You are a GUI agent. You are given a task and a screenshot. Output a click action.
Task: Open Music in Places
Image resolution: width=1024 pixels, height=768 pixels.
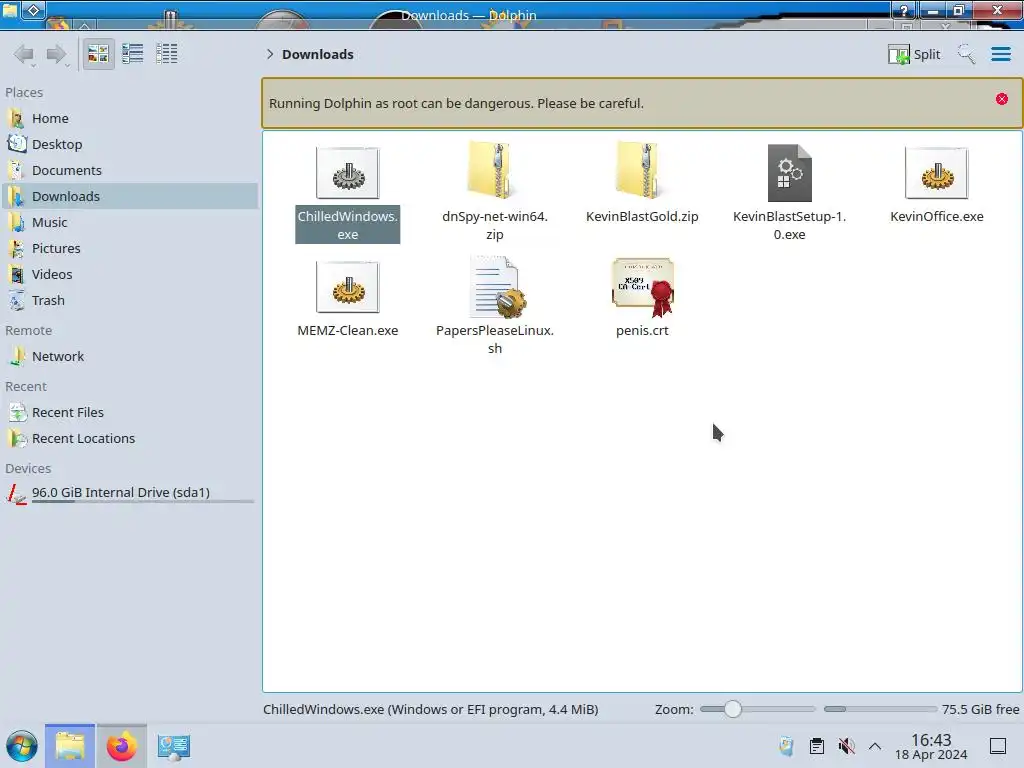(x=130, y=223)
